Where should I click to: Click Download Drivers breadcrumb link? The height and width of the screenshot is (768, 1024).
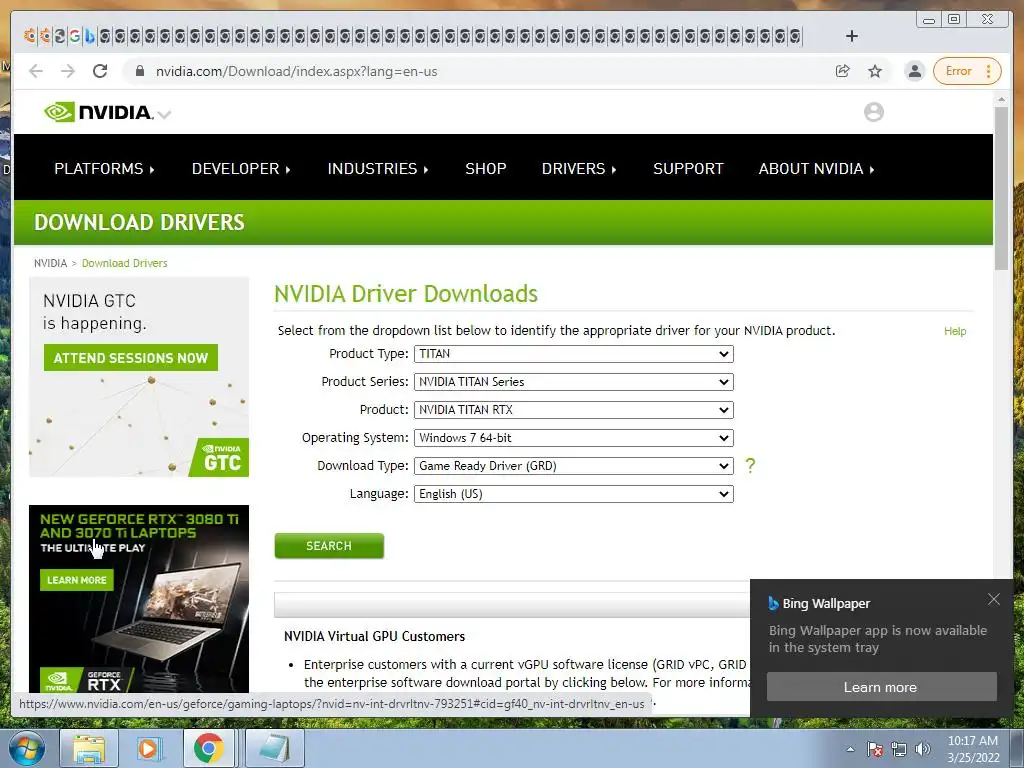point(125,263)
